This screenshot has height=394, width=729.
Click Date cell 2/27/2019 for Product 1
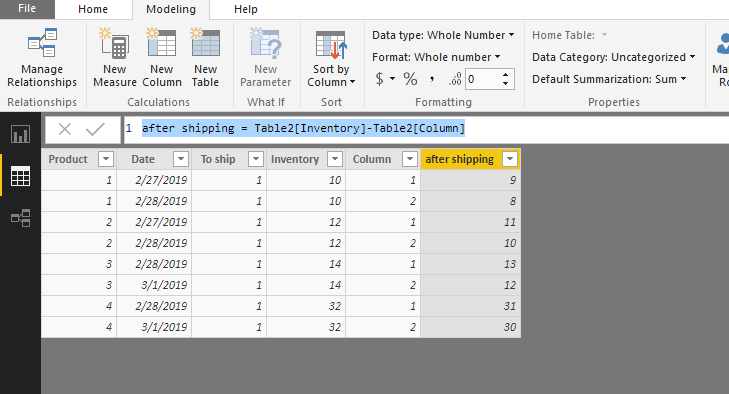(x=154, y=180)
